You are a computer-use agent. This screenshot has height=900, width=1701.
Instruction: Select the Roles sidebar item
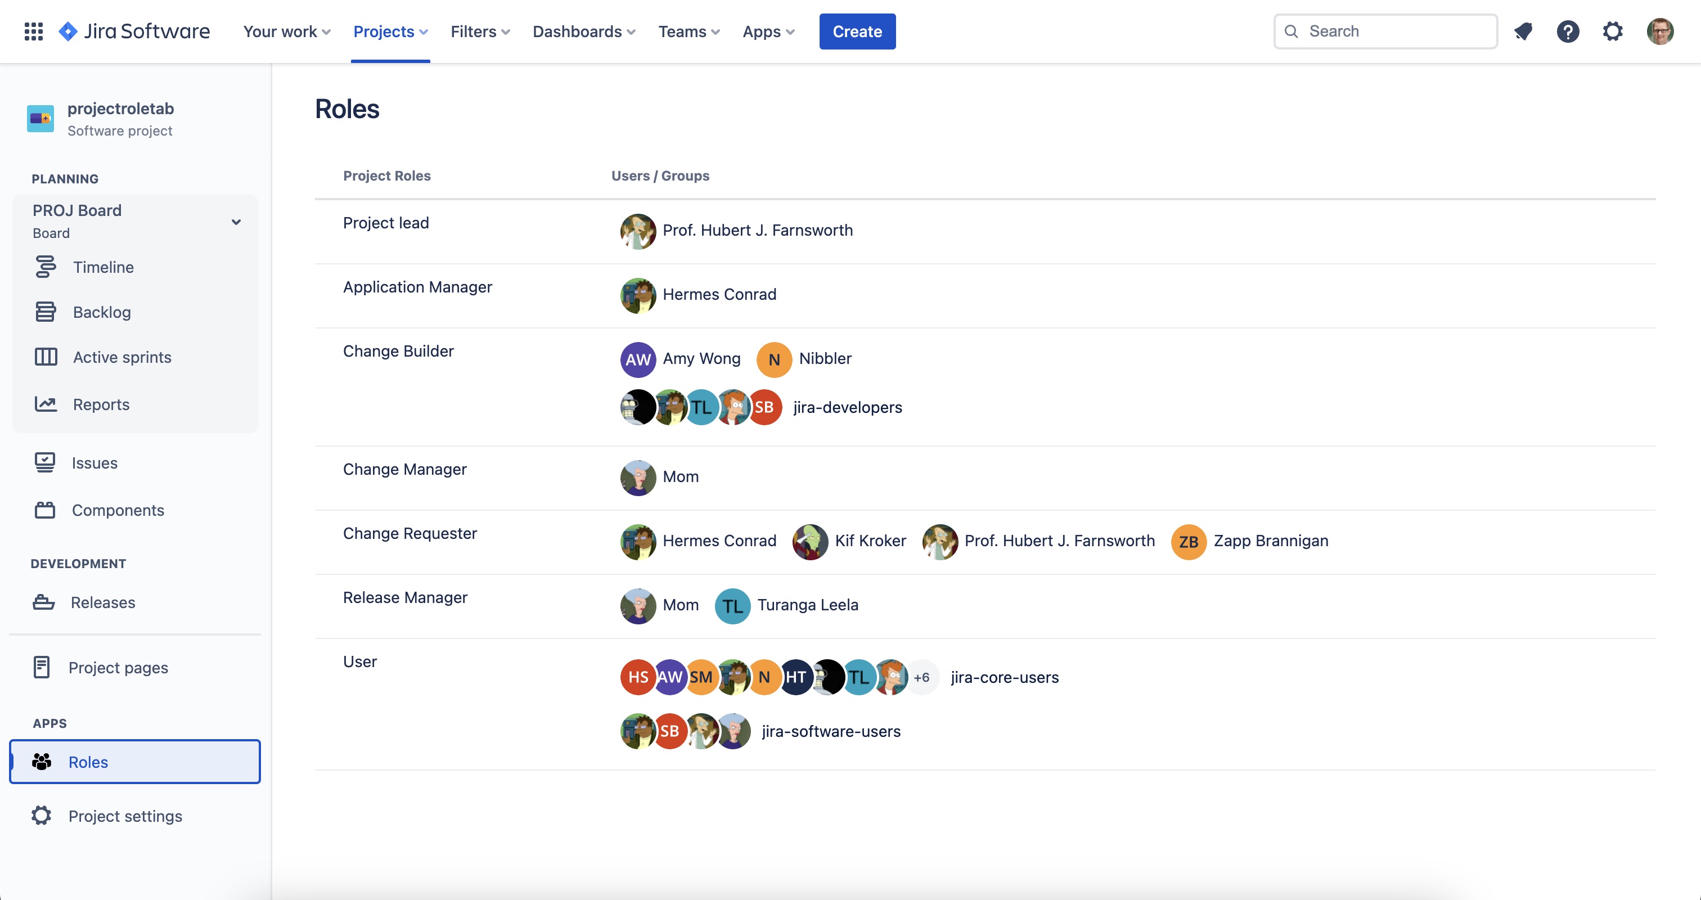click(x=135, y=762)
